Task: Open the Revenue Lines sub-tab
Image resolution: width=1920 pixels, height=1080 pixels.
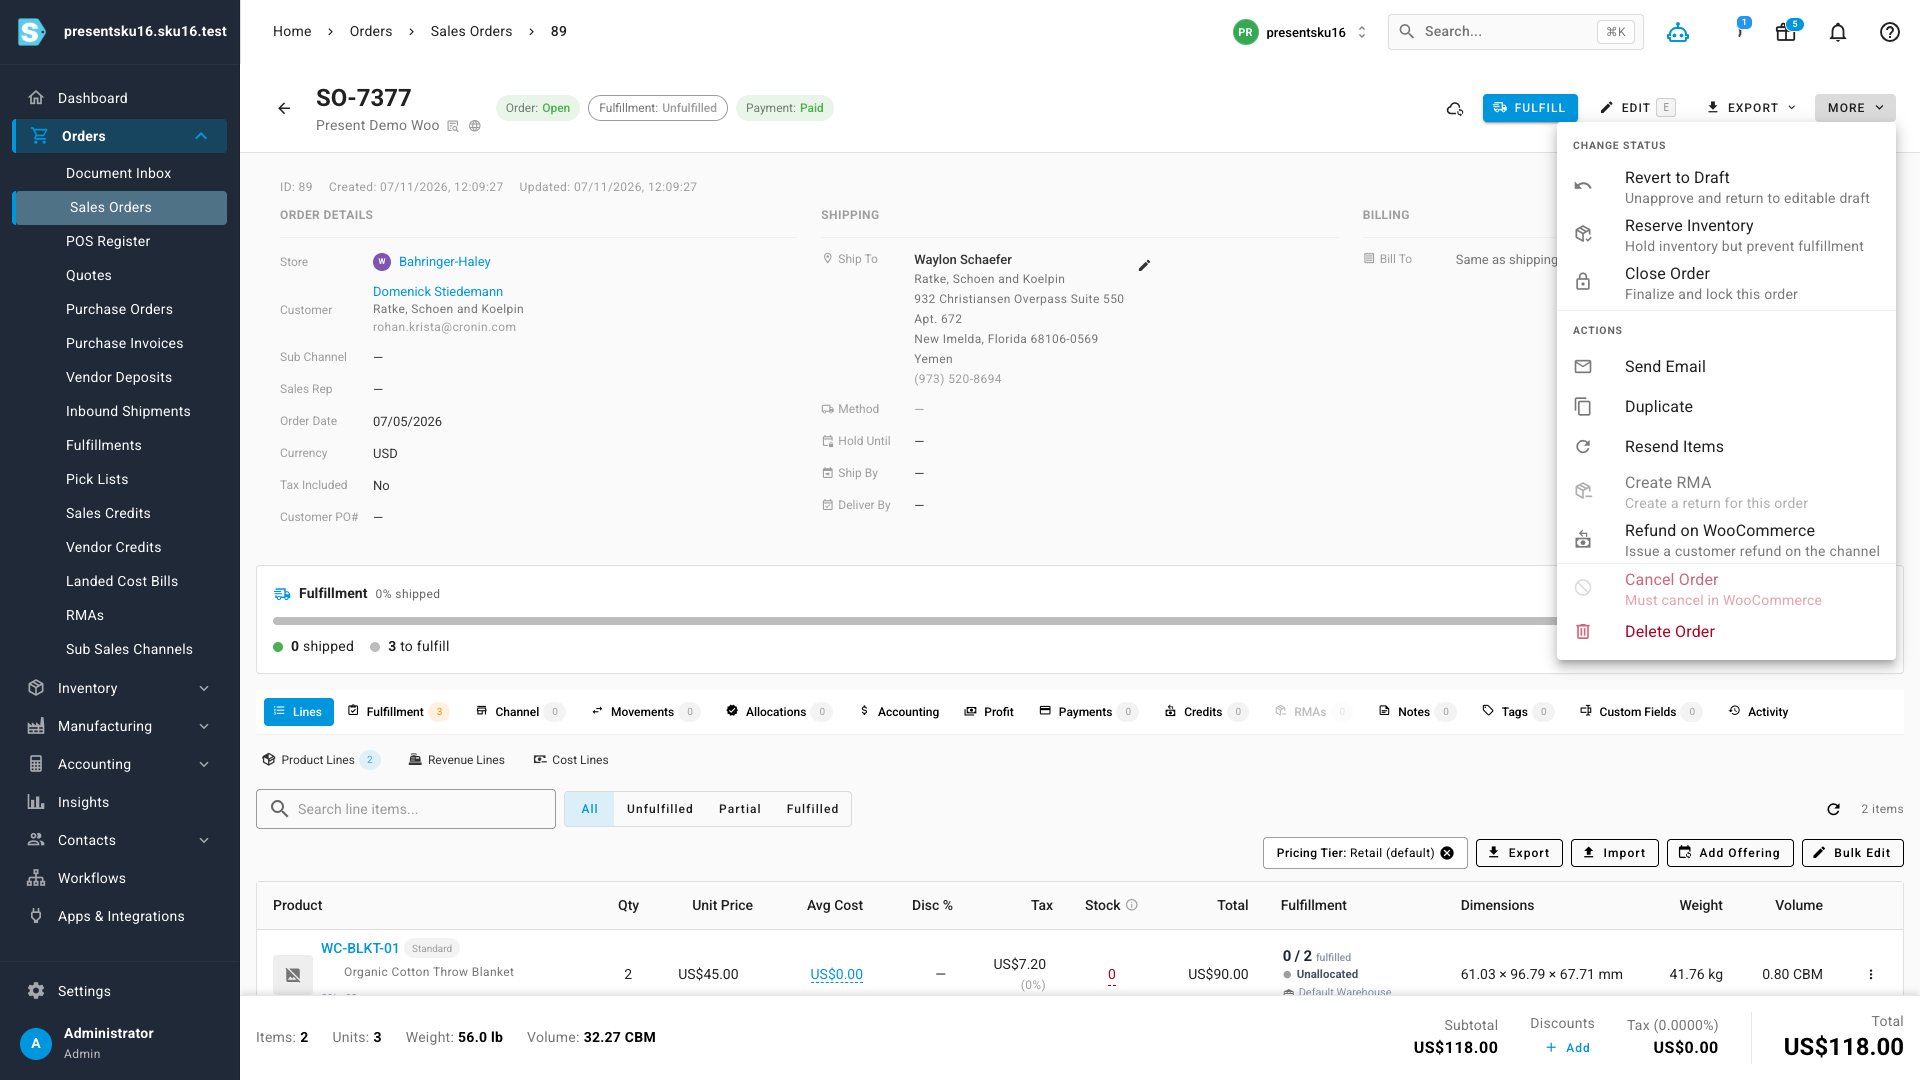Action: (457, 760)
